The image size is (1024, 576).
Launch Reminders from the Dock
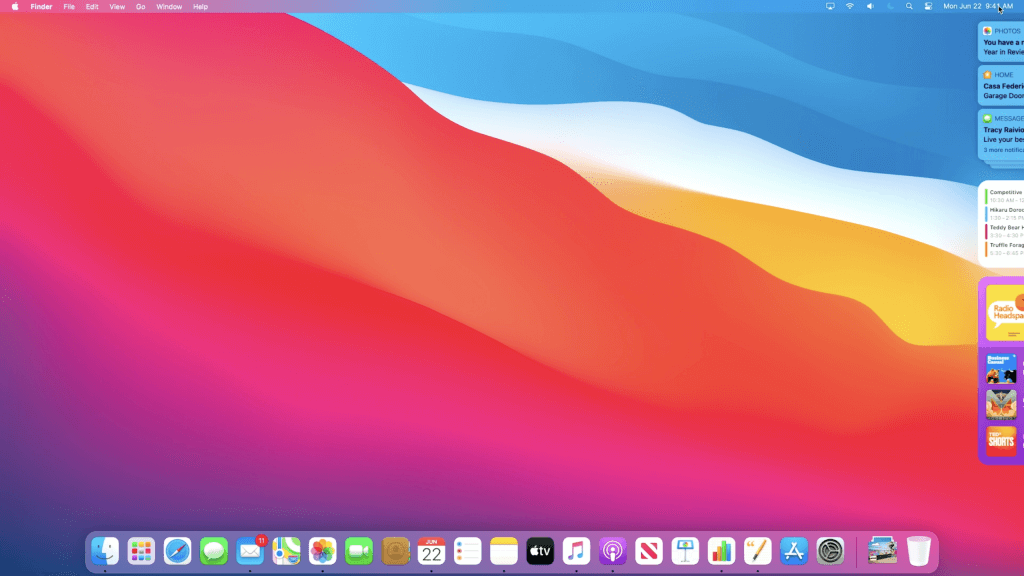point(468,551)
